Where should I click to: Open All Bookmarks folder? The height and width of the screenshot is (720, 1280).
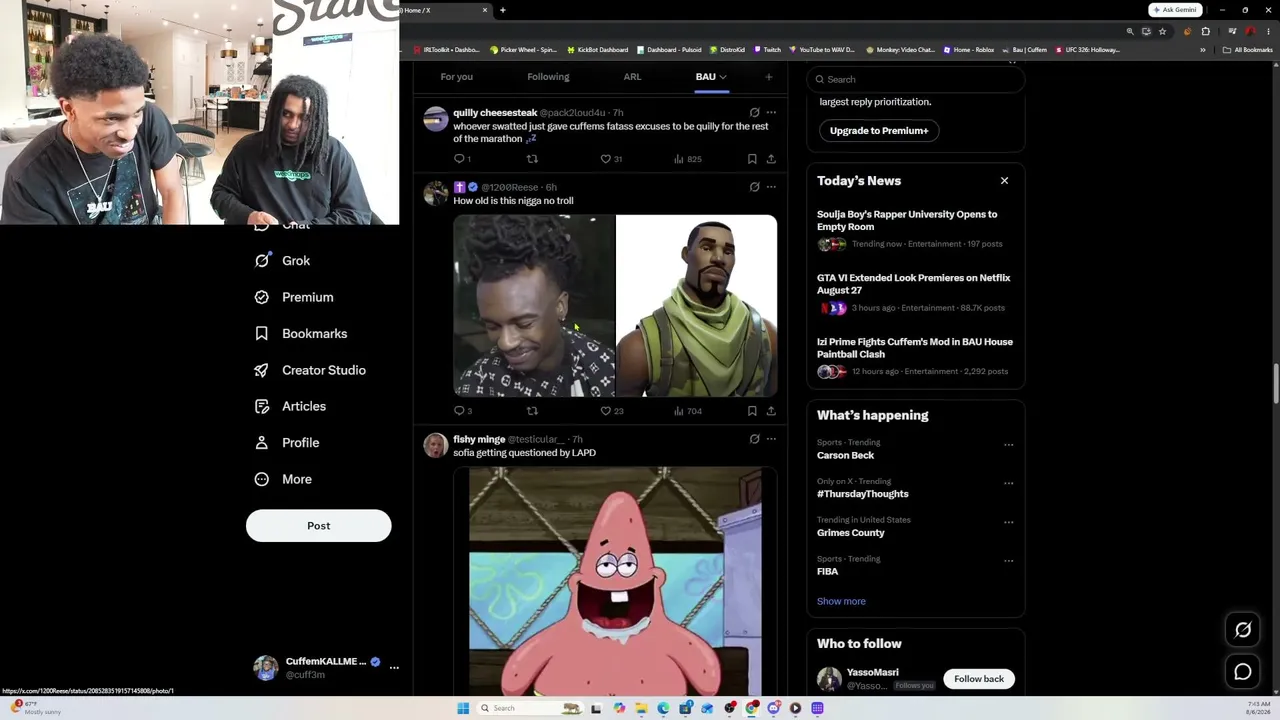click(1247, 50)
